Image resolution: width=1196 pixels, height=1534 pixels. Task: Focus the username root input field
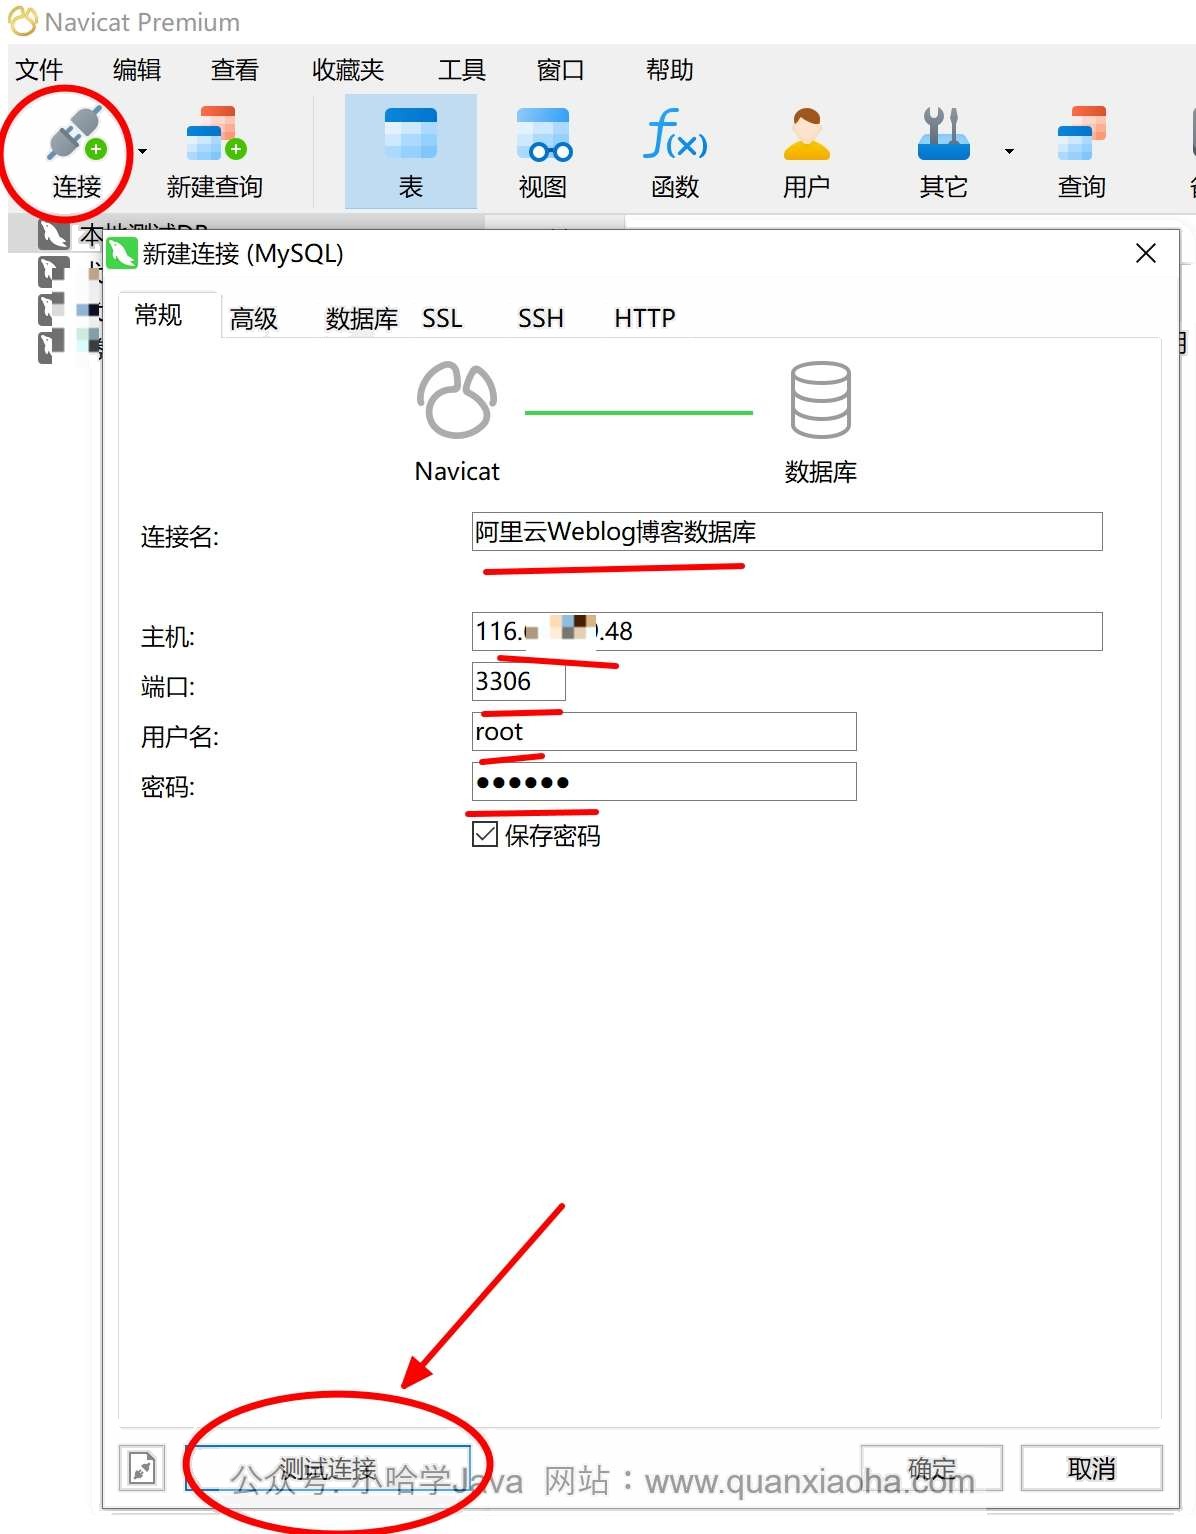point(664,731)
